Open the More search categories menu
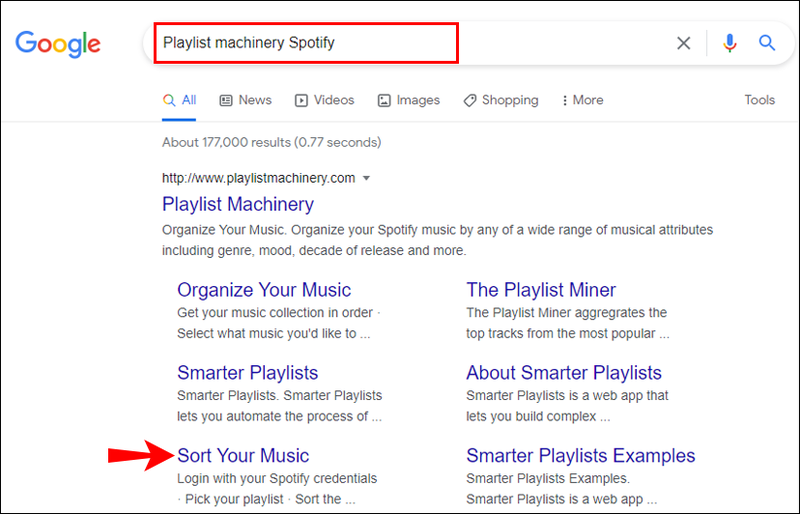 pos(583,100)
